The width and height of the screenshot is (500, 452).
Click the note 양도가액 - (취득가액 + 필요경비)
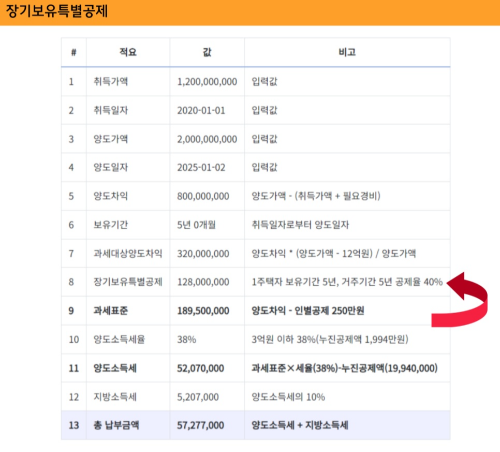pos(316,196)
